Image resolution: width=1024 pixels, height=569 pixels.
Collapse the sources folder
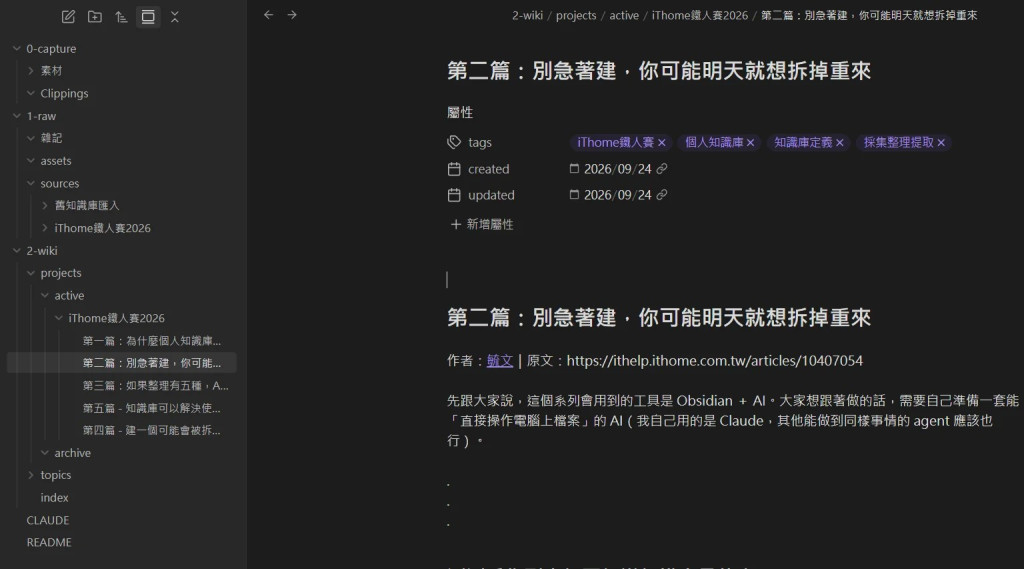tap(31, 183)
